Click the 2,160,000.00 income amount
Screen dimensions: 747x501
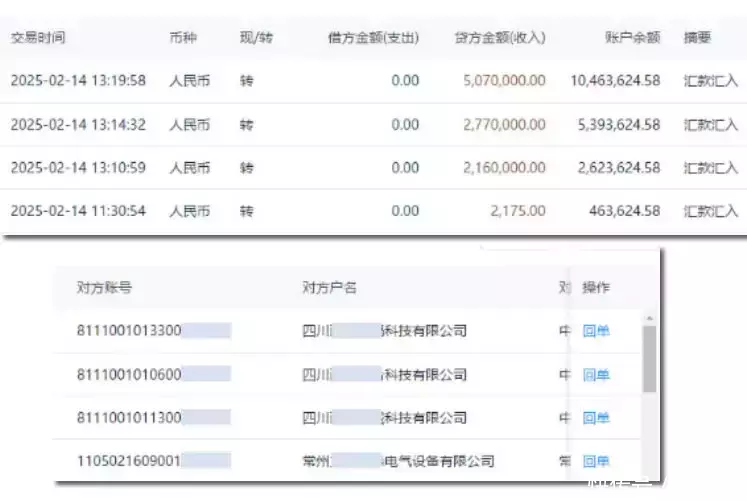point(504,168)
